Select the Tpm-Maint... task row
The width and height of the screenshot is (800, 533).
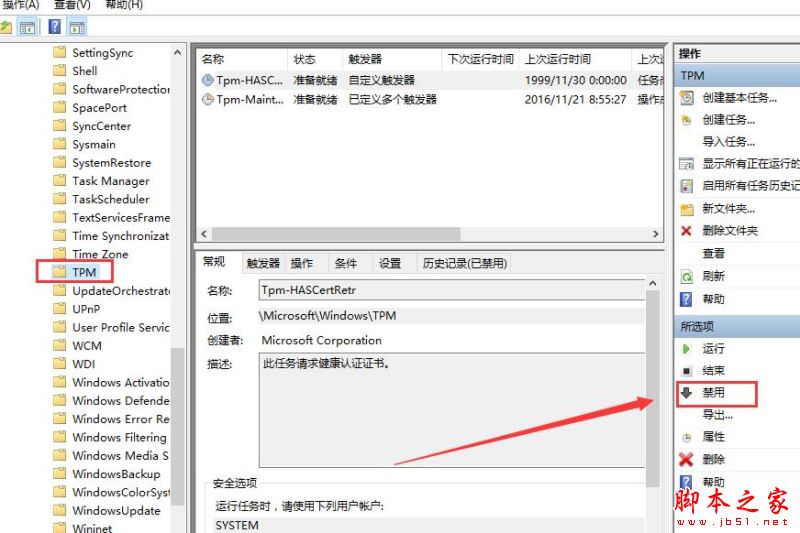(432, 99)
